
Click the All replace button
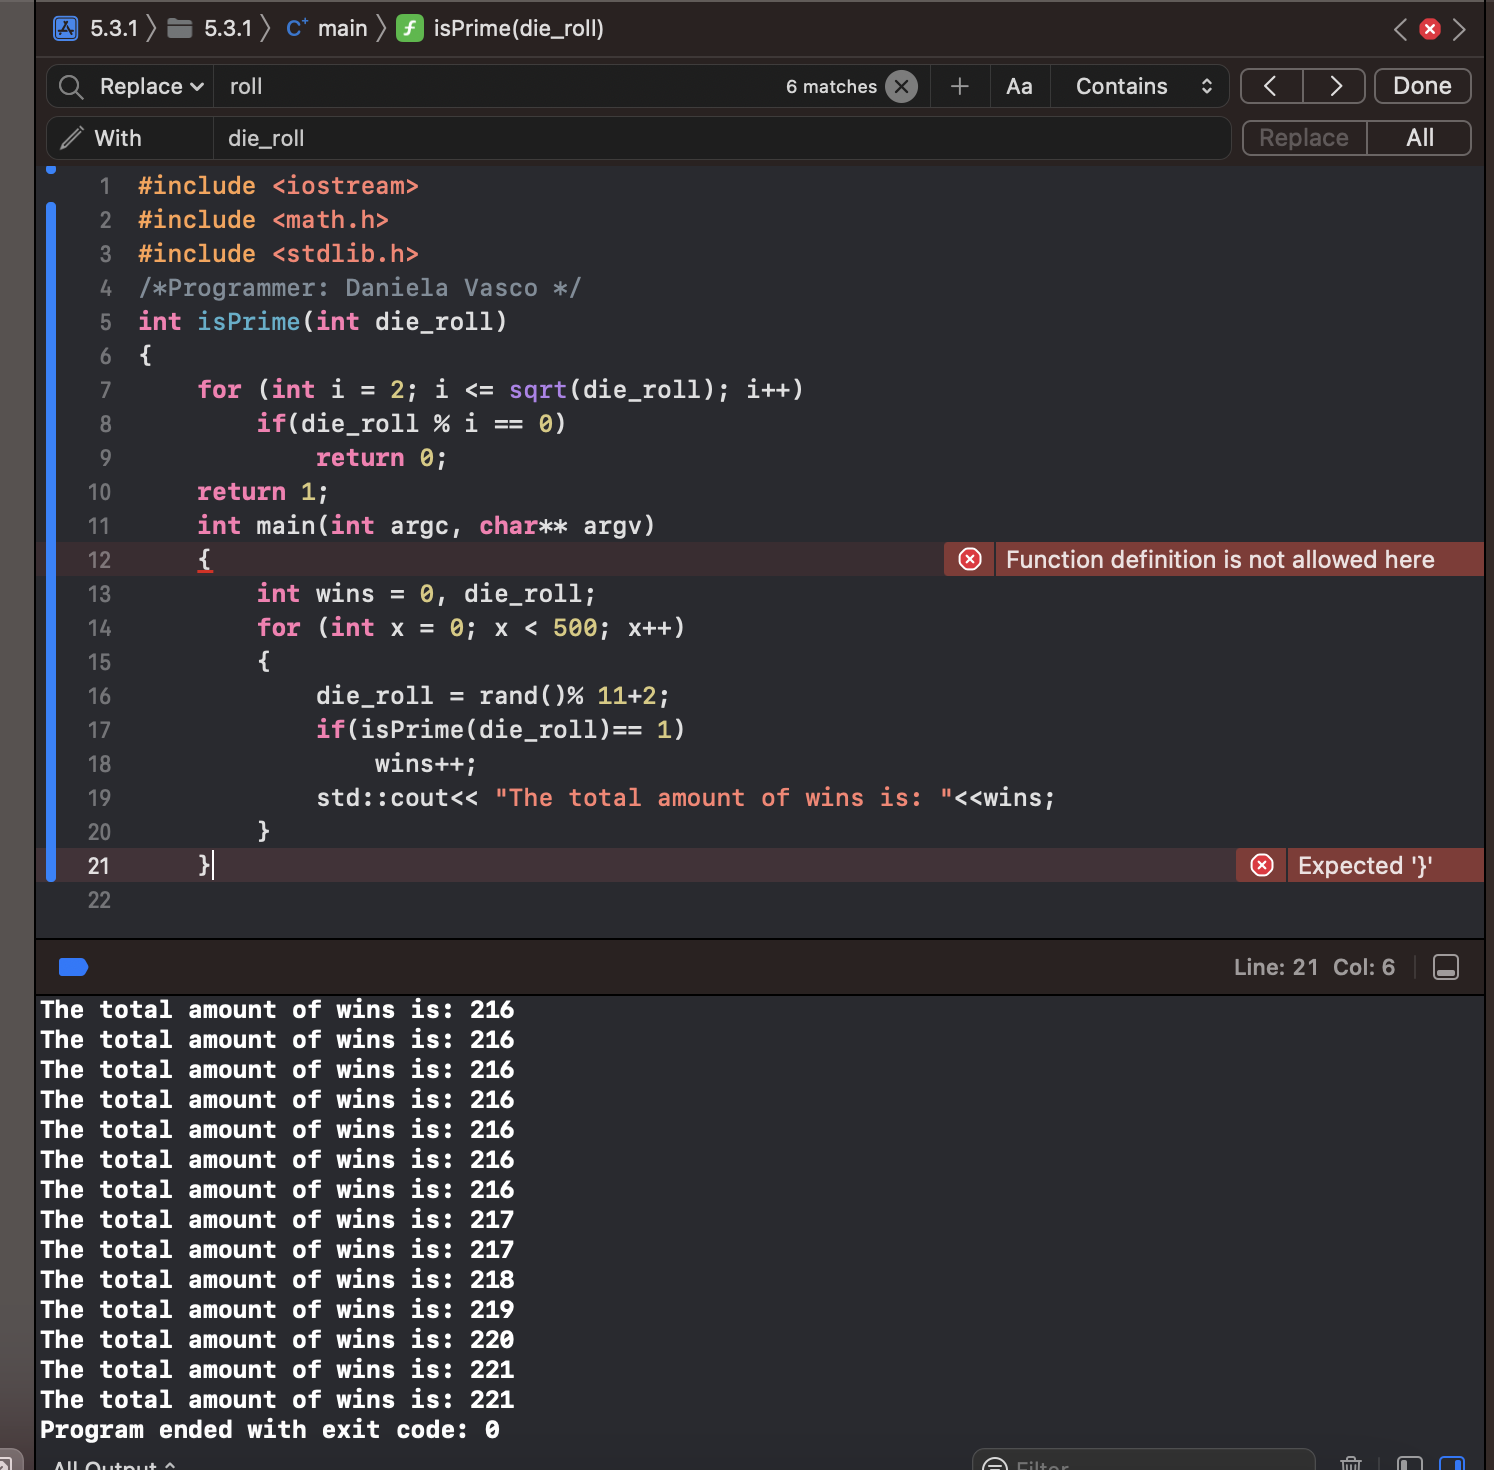pyautogui.click(x=1419, y=138)
